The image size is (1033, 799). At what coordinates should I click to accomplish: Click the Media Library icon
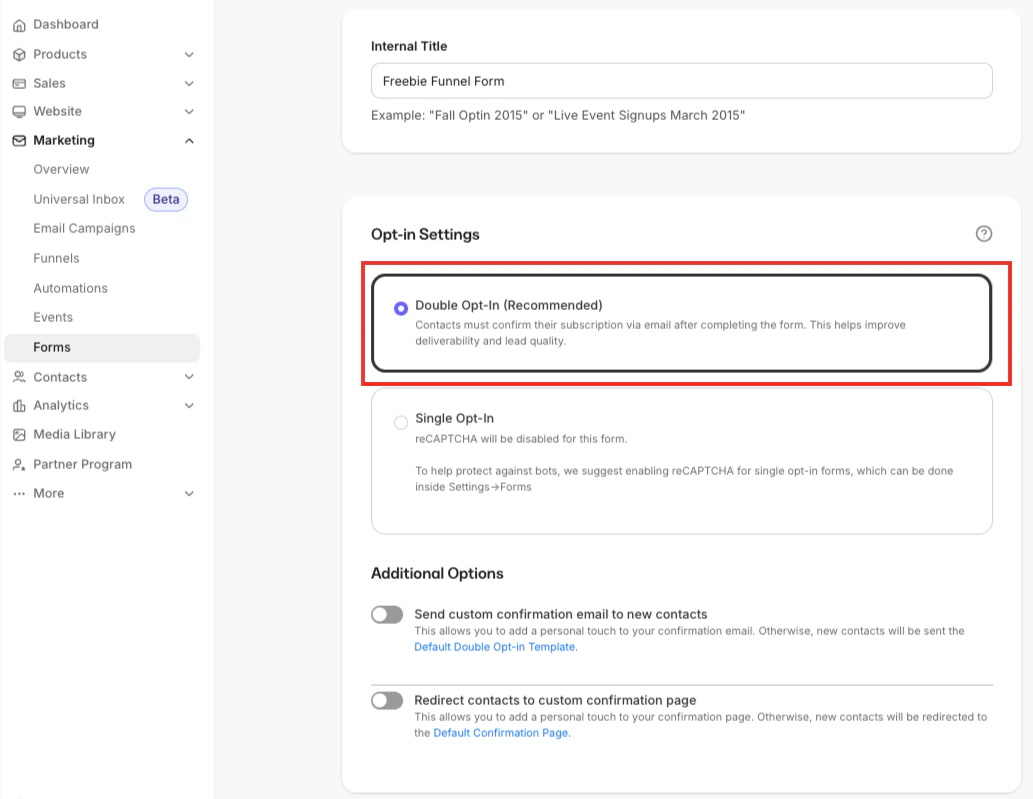coord(17,434)
